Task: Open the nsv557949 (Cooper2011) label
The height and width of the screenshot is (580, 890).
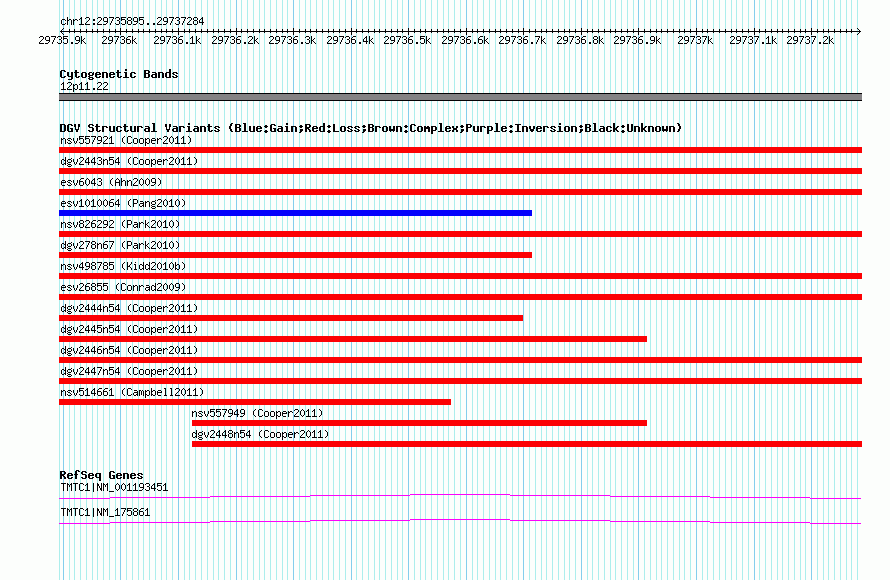Action: tap(257, 413)
